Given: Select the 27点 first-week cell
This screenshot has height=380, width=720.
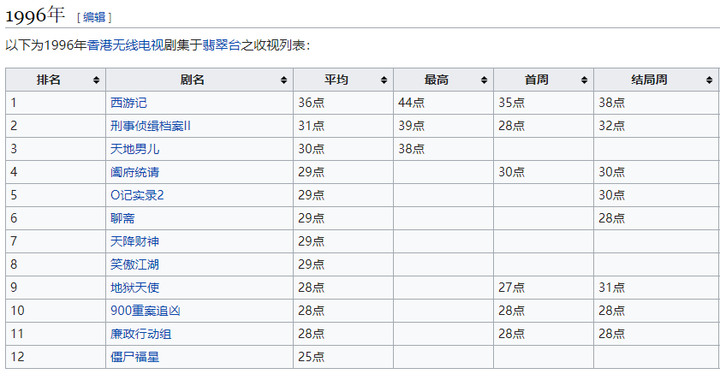Looking at the screenshot, I should tap(544, 288).
